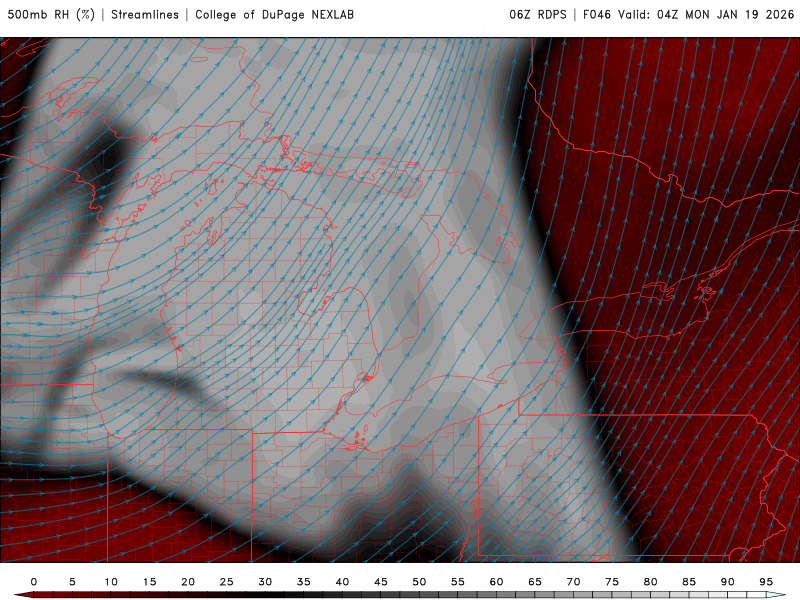Click the 'Valid: 04Z MON JAN 19 2026' text

coord(706,14)
